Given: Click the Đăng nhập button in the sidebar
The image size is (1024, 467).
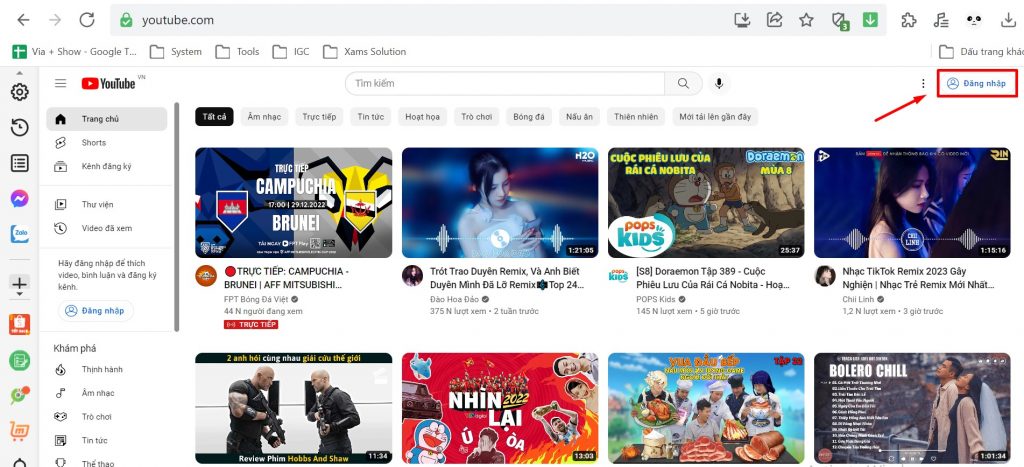Looking at the screenshot, I should click(x=96, y=311).
